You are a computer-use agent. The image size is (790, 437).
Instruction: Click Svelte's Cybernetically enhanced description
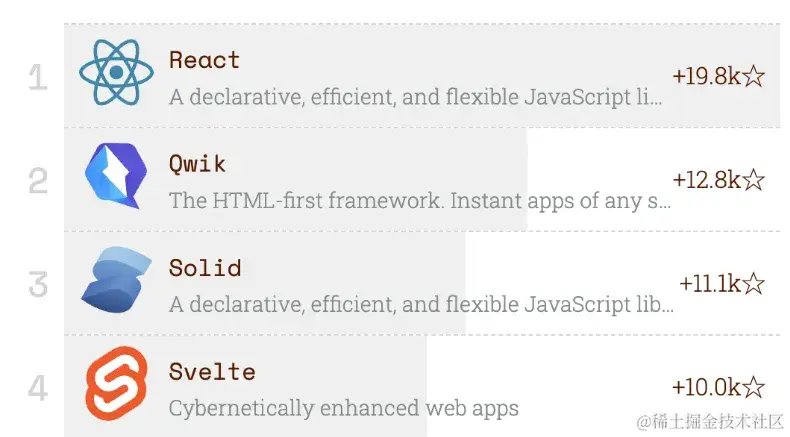tap(343, 408)
